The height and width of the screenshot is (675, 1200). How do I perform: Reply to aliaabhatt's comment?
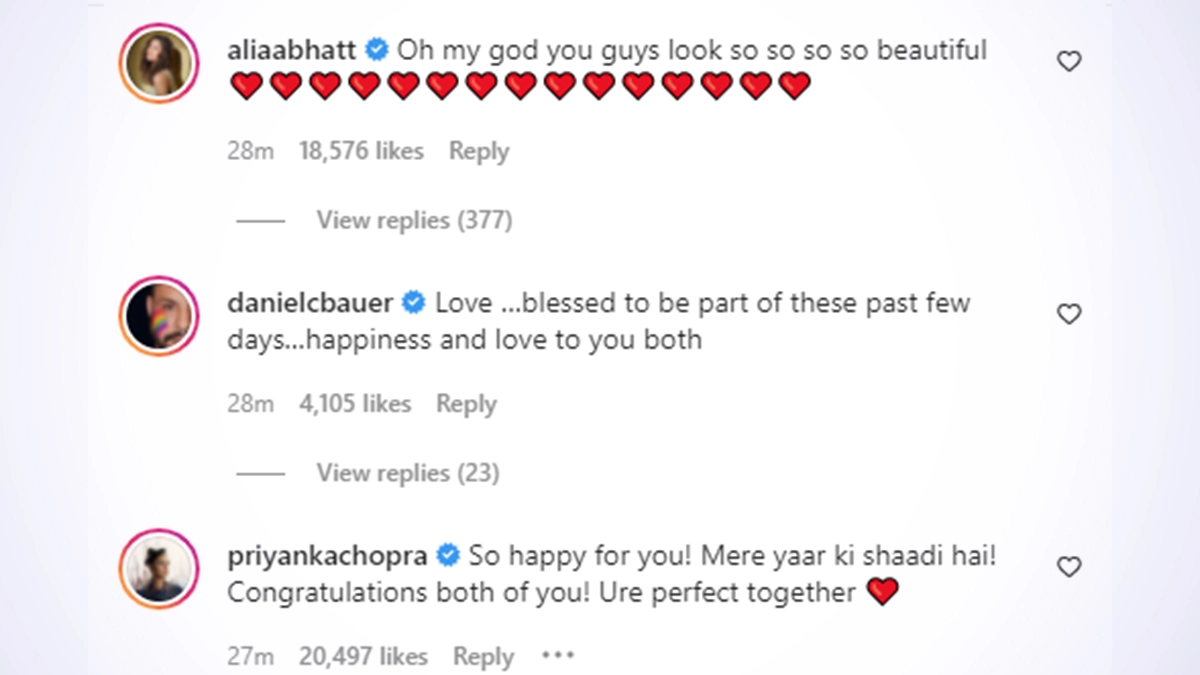click(479, 151)
